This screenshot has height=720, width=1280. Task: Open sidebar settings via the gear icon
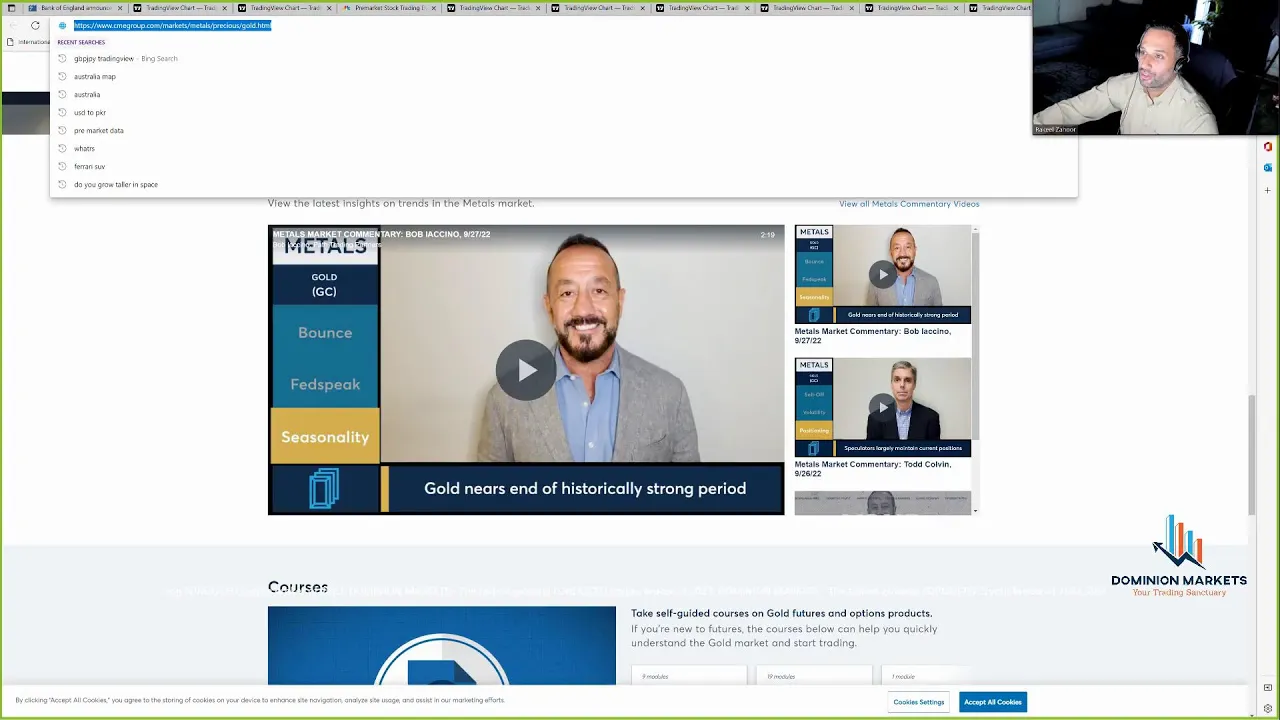point(1268,708)
